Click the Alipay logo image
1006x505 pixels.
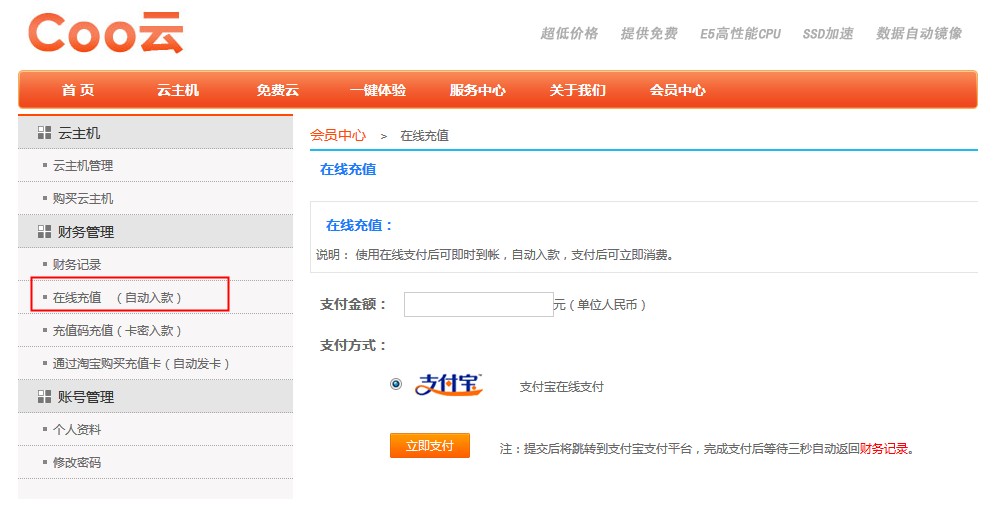[x=449, y=384]
